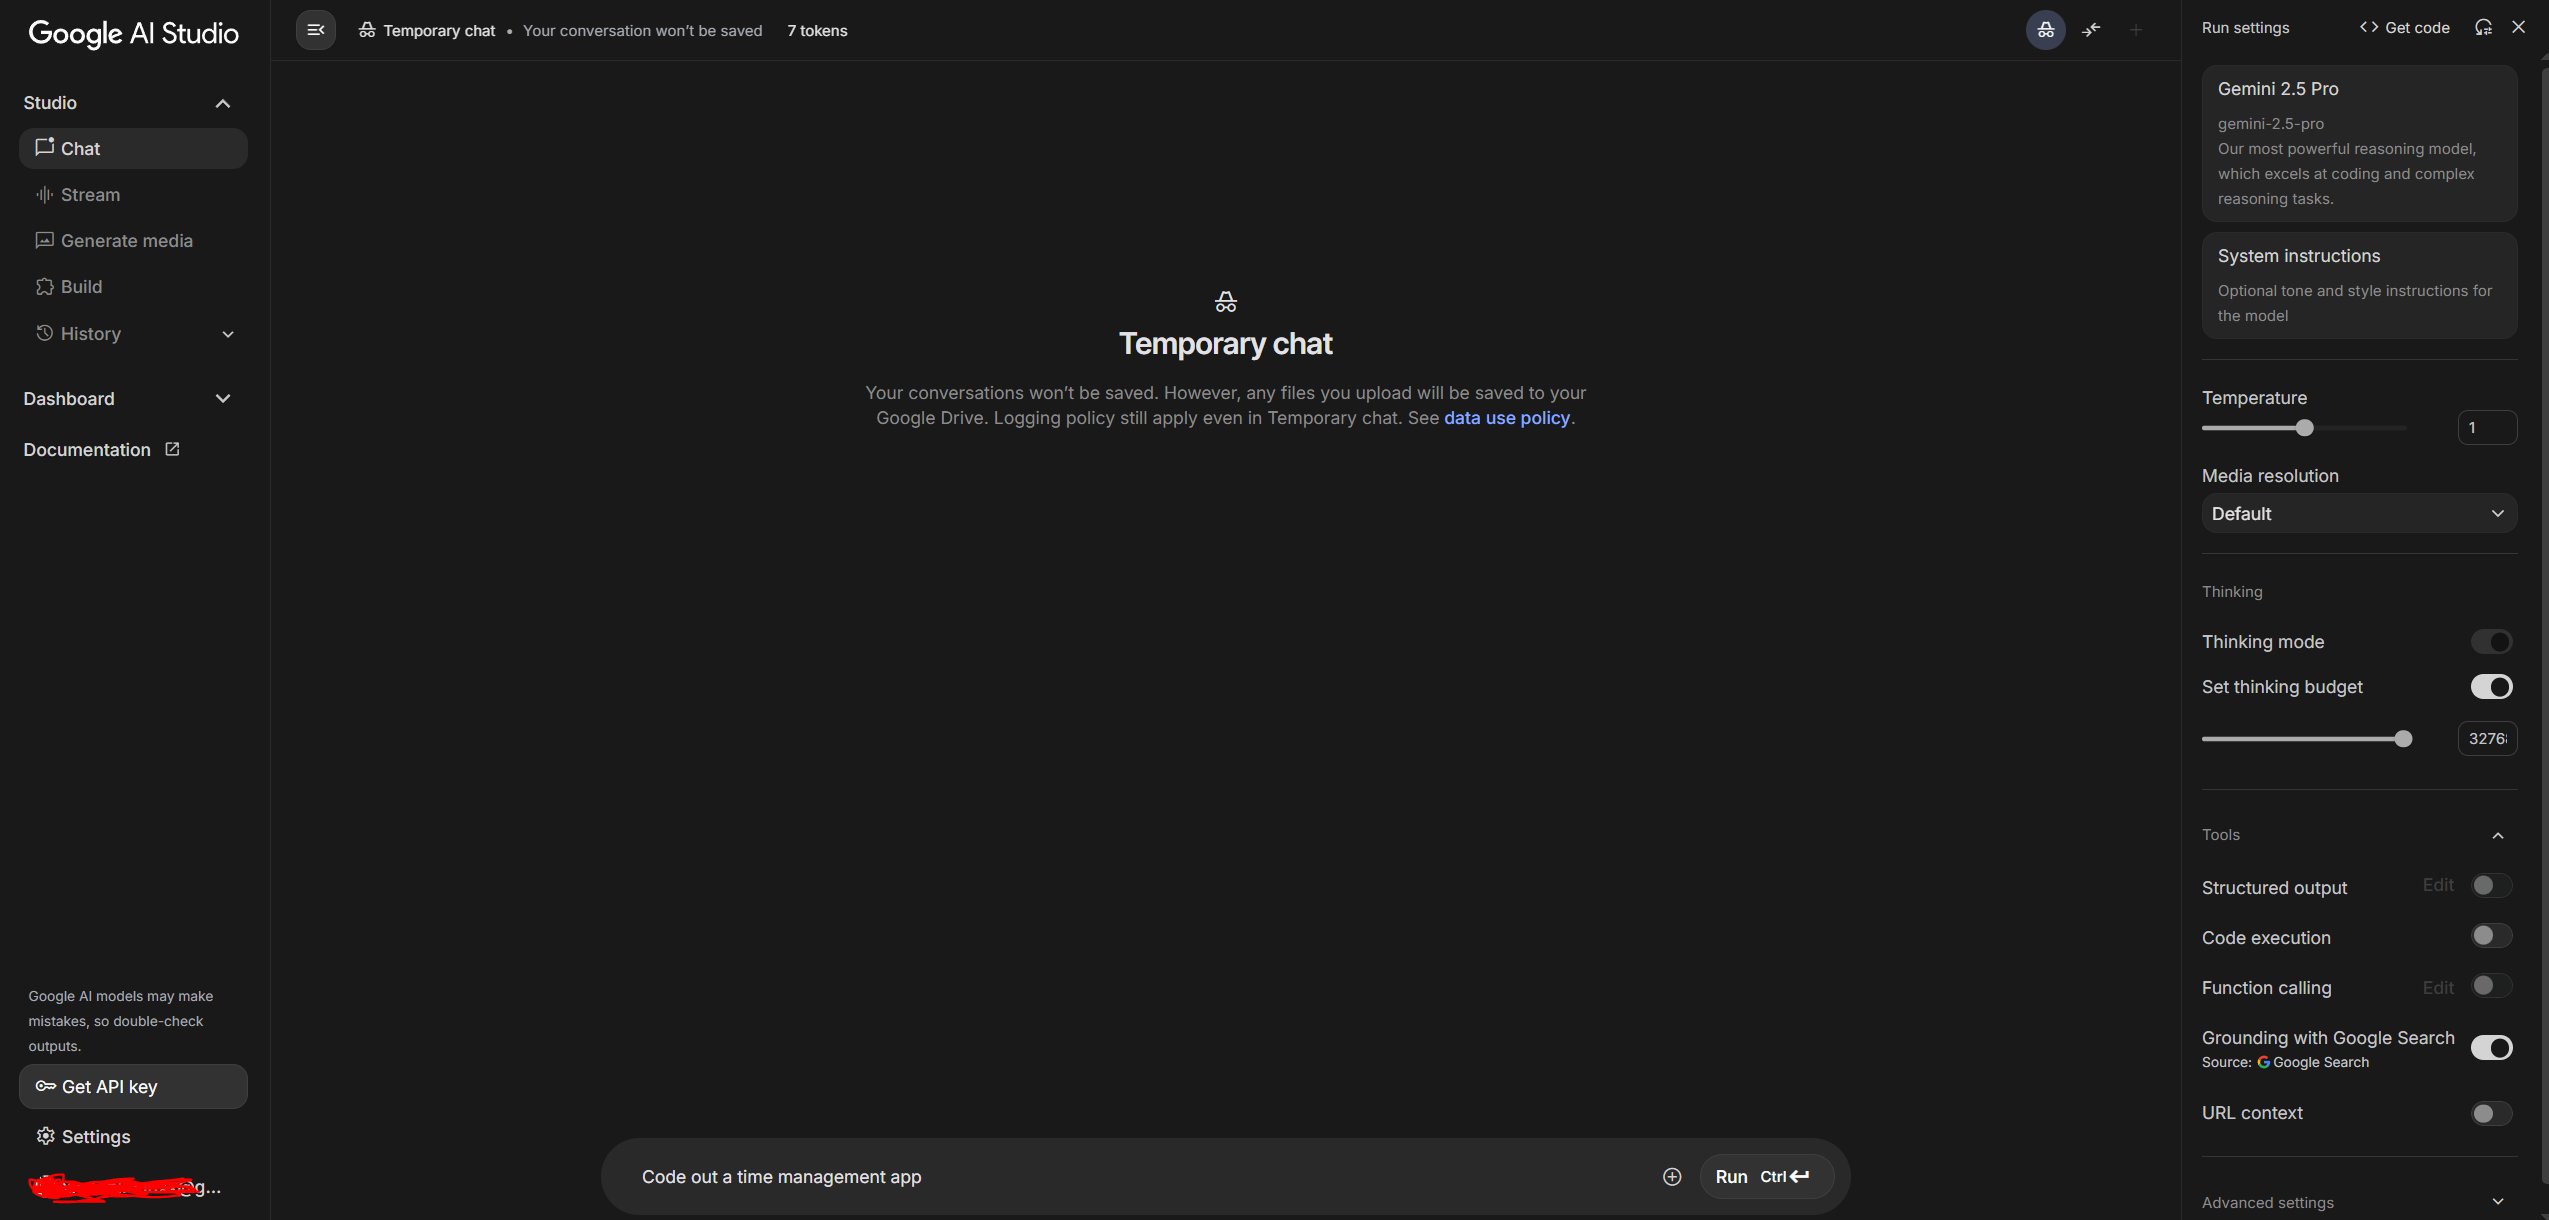Open compare mode with the arrows icon
The height and width of the screenshot is (1220, 2549).
point(2089,30)
